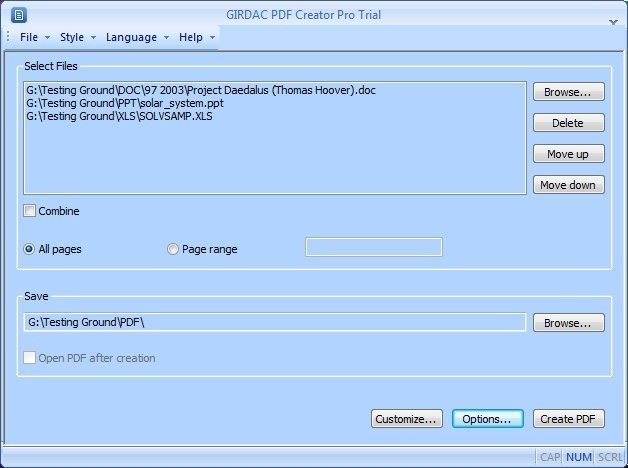Open the Customize dialog
This screenshot has width=628, height=468.
407,419
